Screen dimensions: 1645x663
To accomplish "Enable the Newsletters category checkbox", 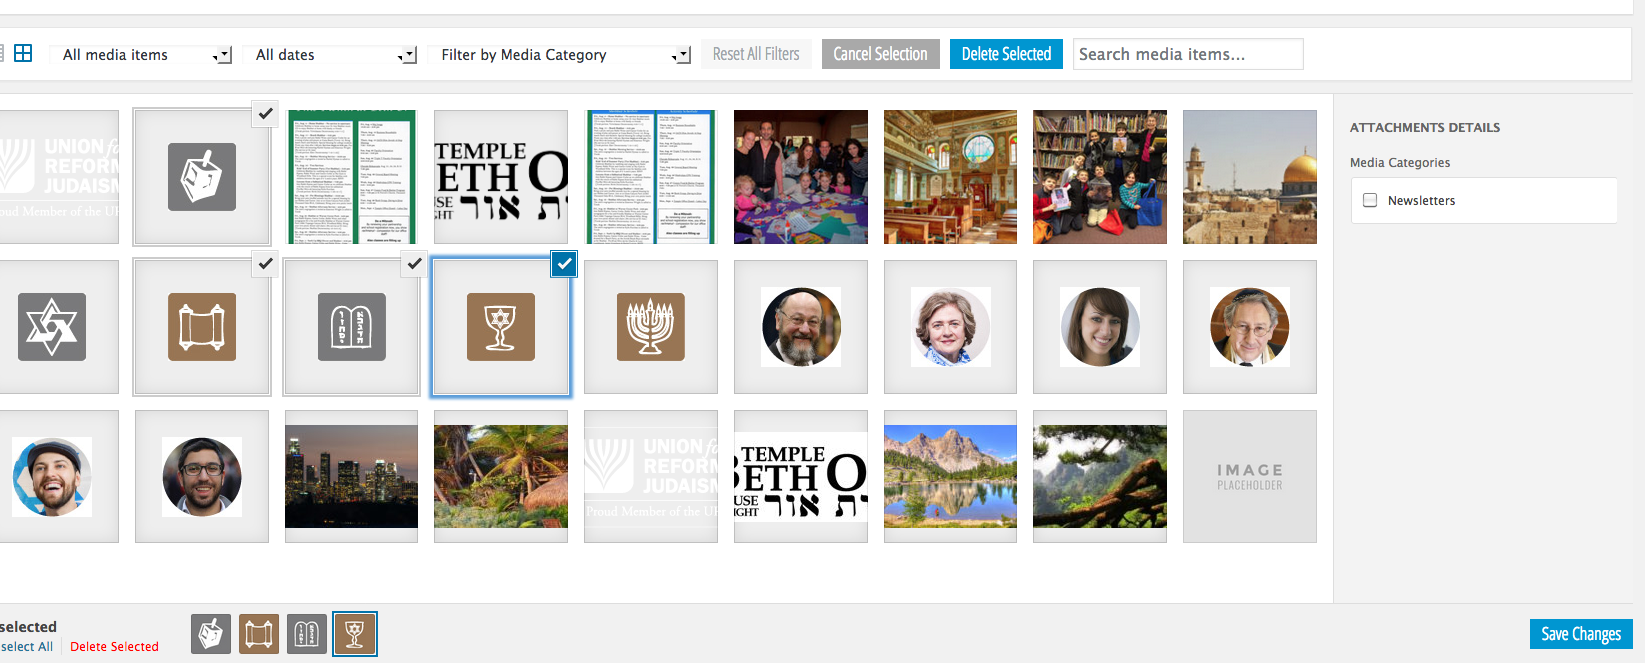I will point(1370,200).
